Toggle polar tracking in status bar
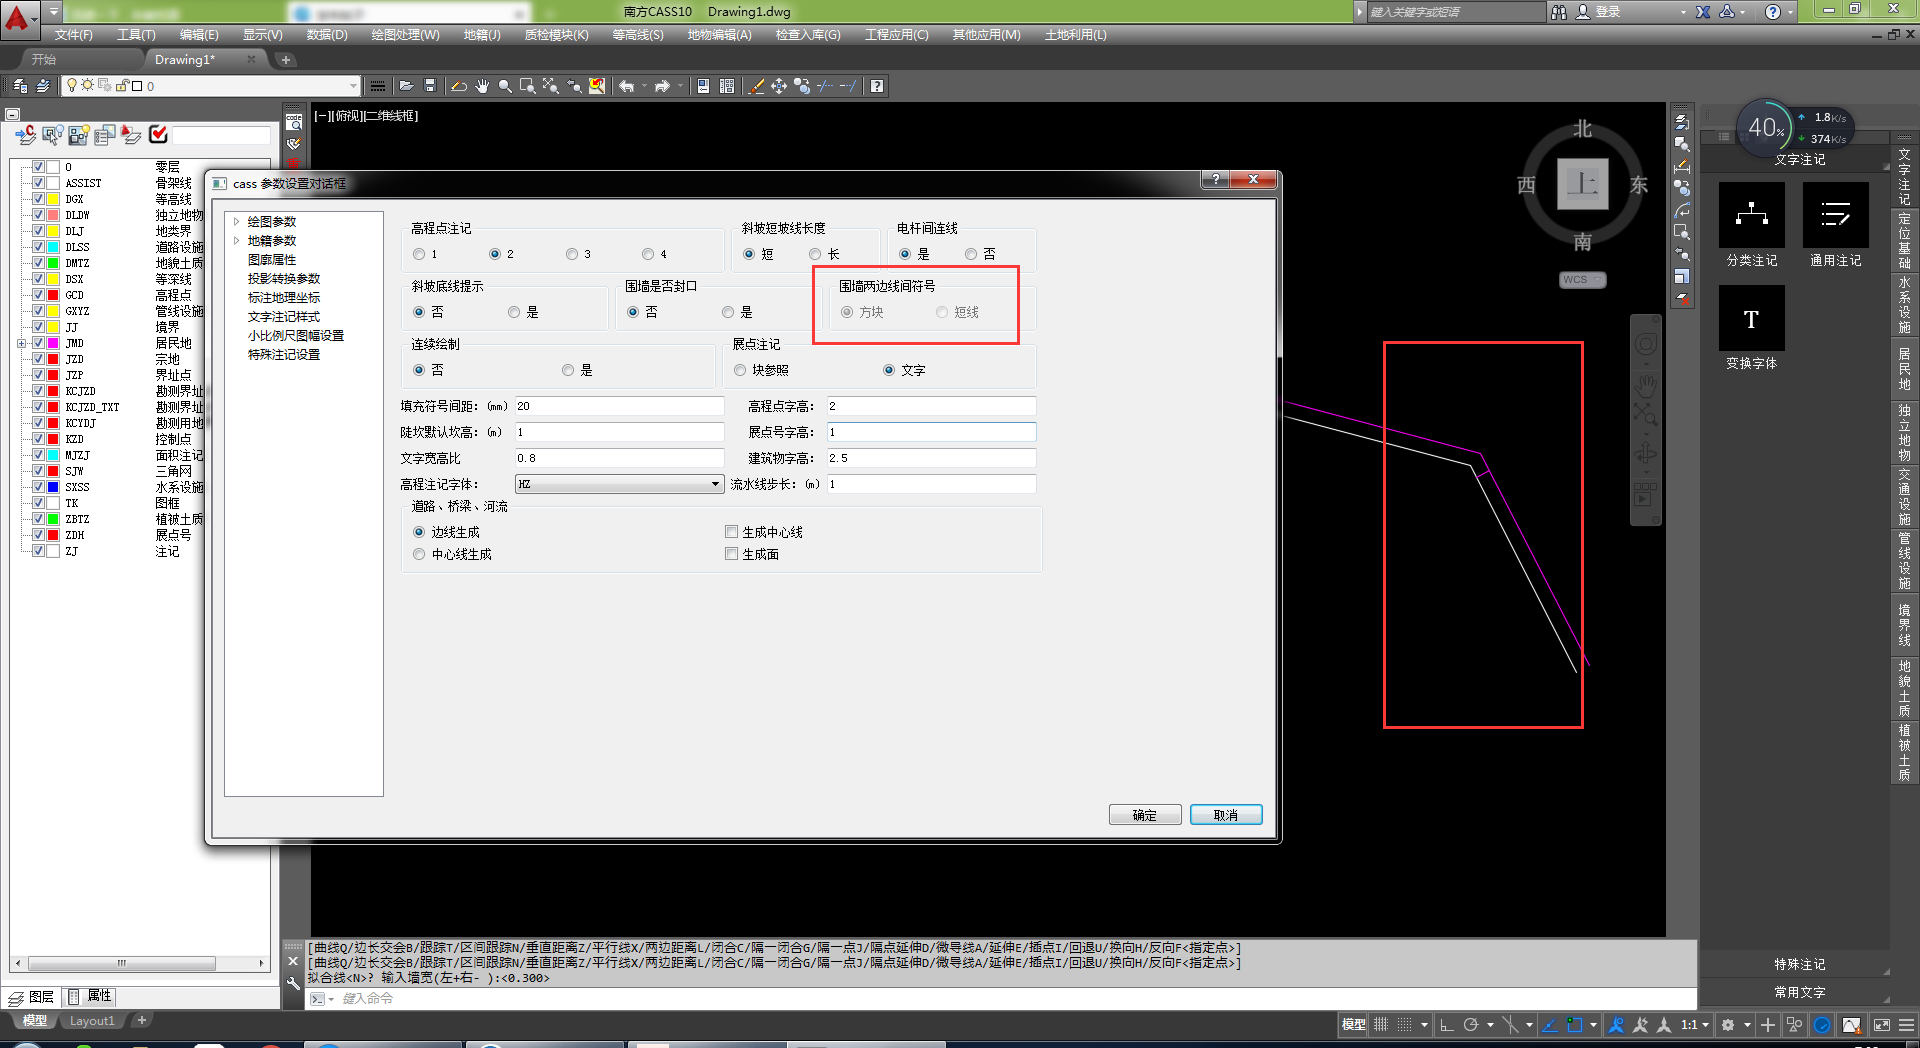Viewport: 1920px width, 1048px height. coord(1471,1024)
